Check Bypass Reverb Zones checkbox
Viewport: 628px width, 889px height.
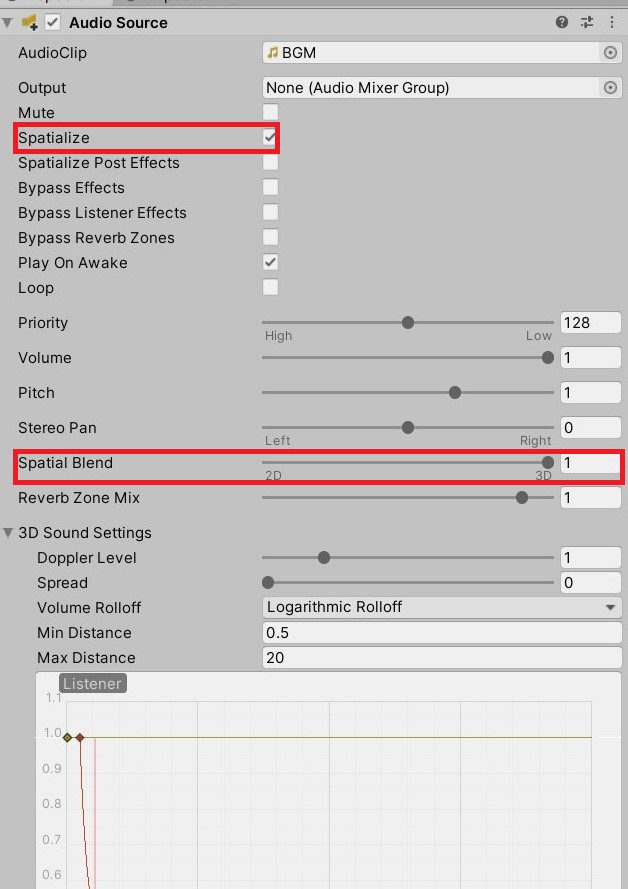click(x=270, y=237)
